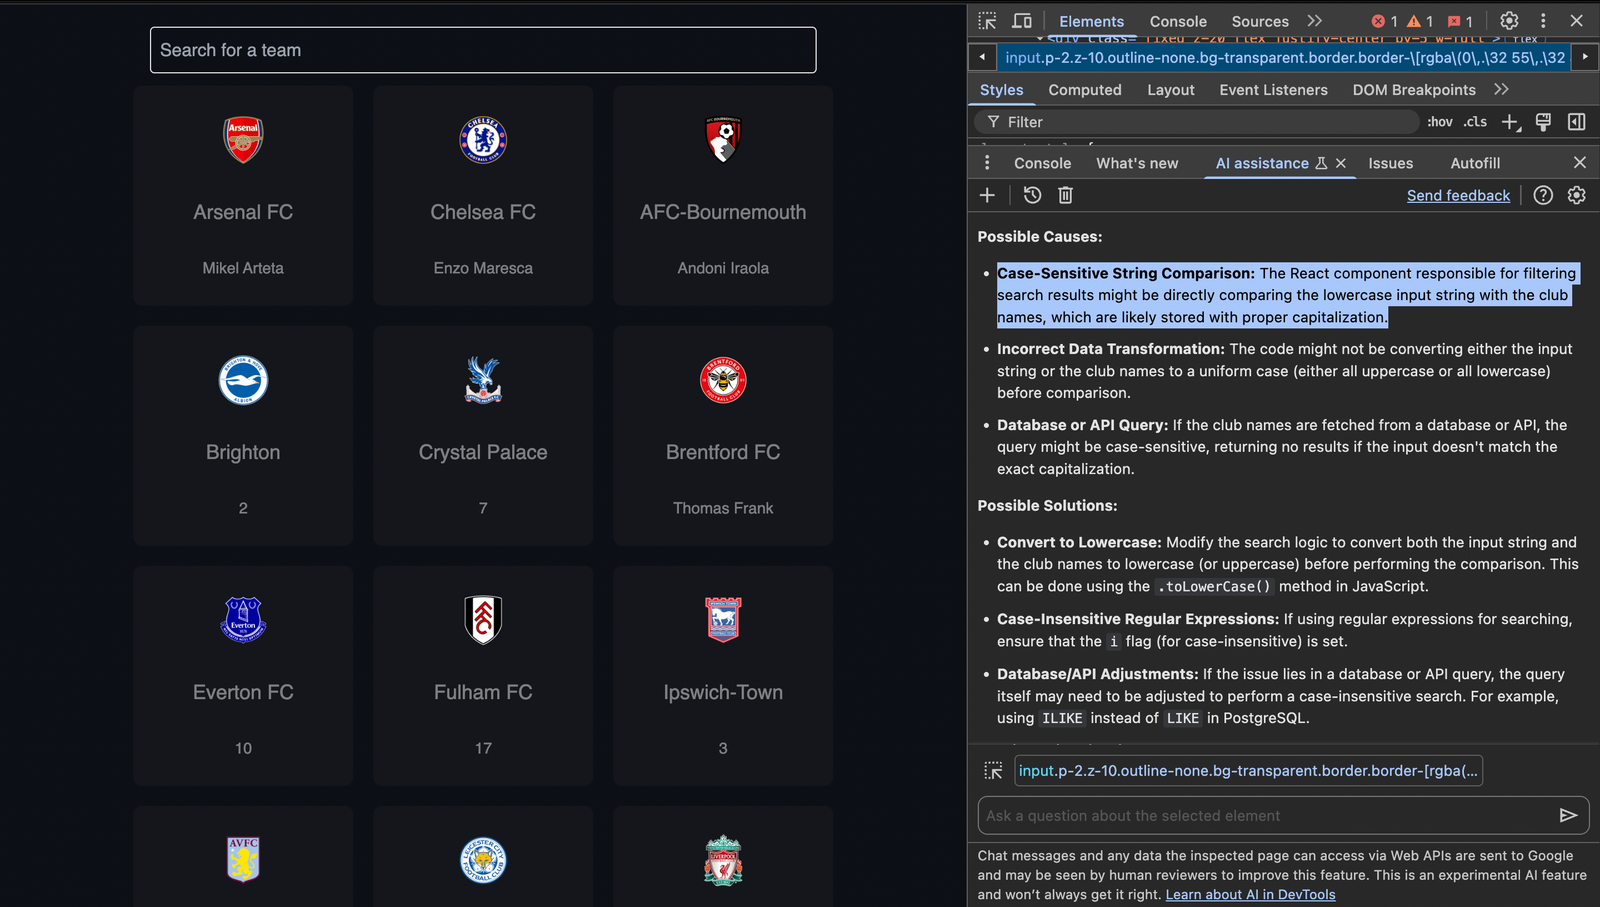Viewport: 1600px width, 907px height.
Task: Click Learn about AI in DevTools link
Action: point(1250,894)
